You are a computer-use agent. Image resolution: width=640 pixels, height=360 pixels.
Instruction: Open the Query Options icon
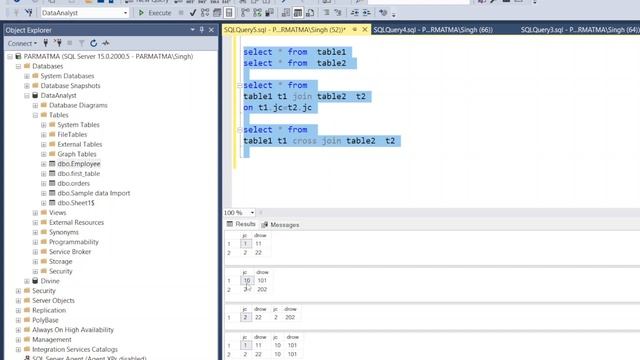click(x=217, y=13)
